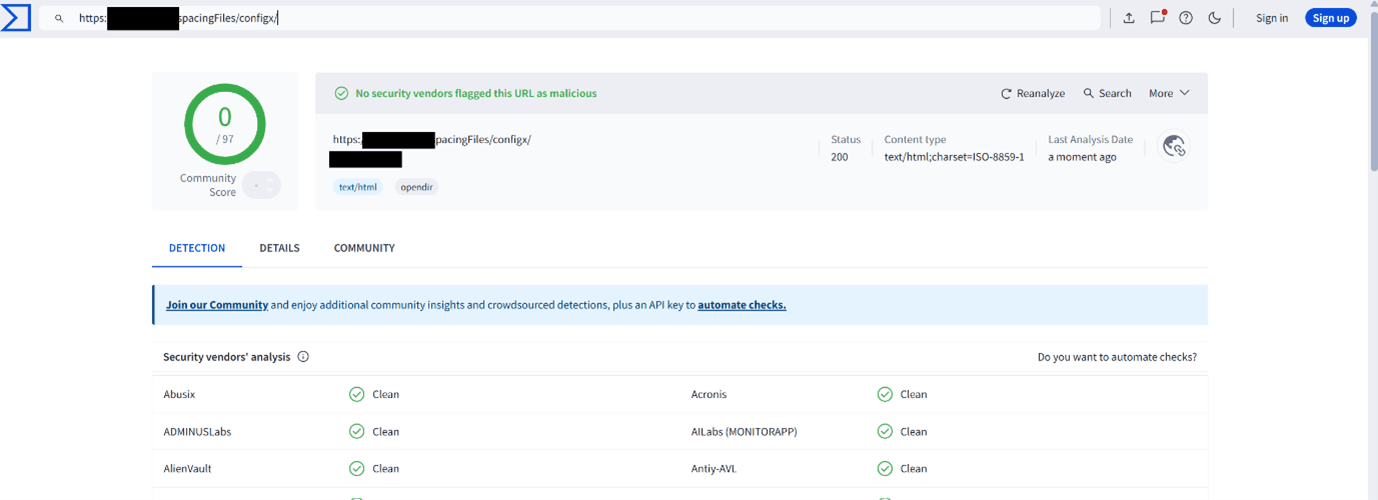
Task: Click the clean check icon for AILabs
Action: [x=885, y=432]
